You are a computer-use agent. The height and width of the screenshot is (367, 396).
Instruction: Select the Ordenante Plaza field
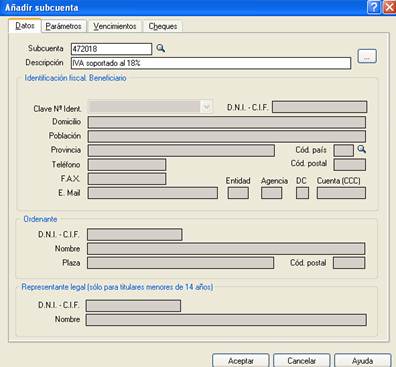[180, 263]
